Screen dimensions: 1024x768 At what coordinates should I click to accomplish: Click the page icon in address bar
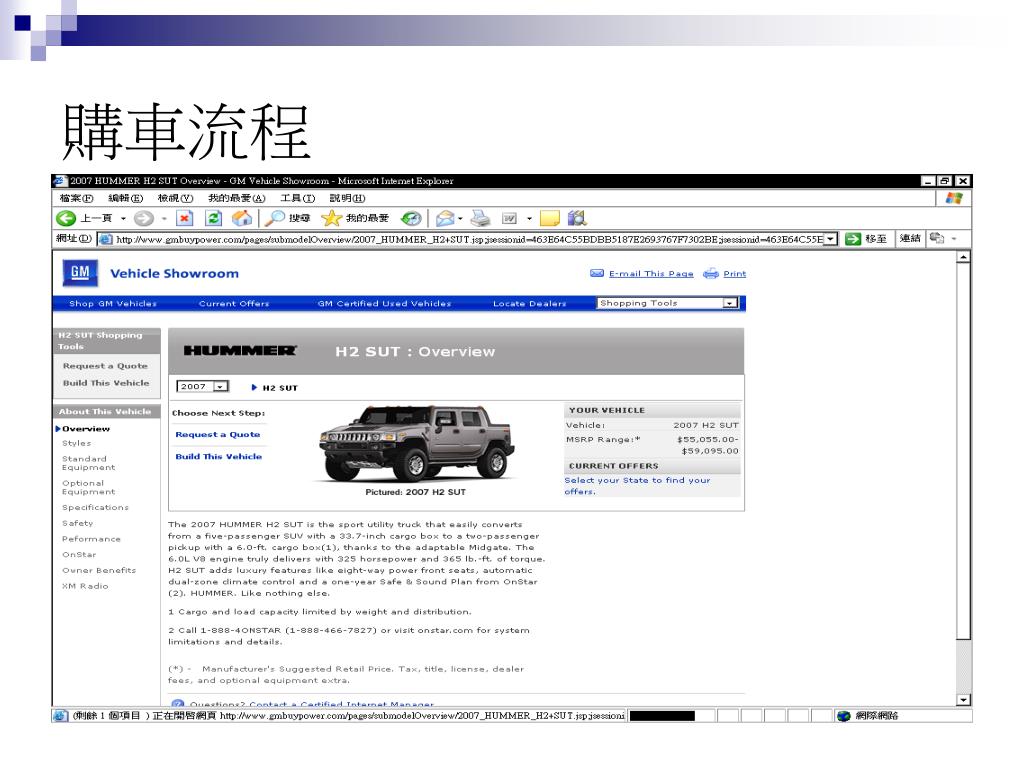click(x=105, y=239)
